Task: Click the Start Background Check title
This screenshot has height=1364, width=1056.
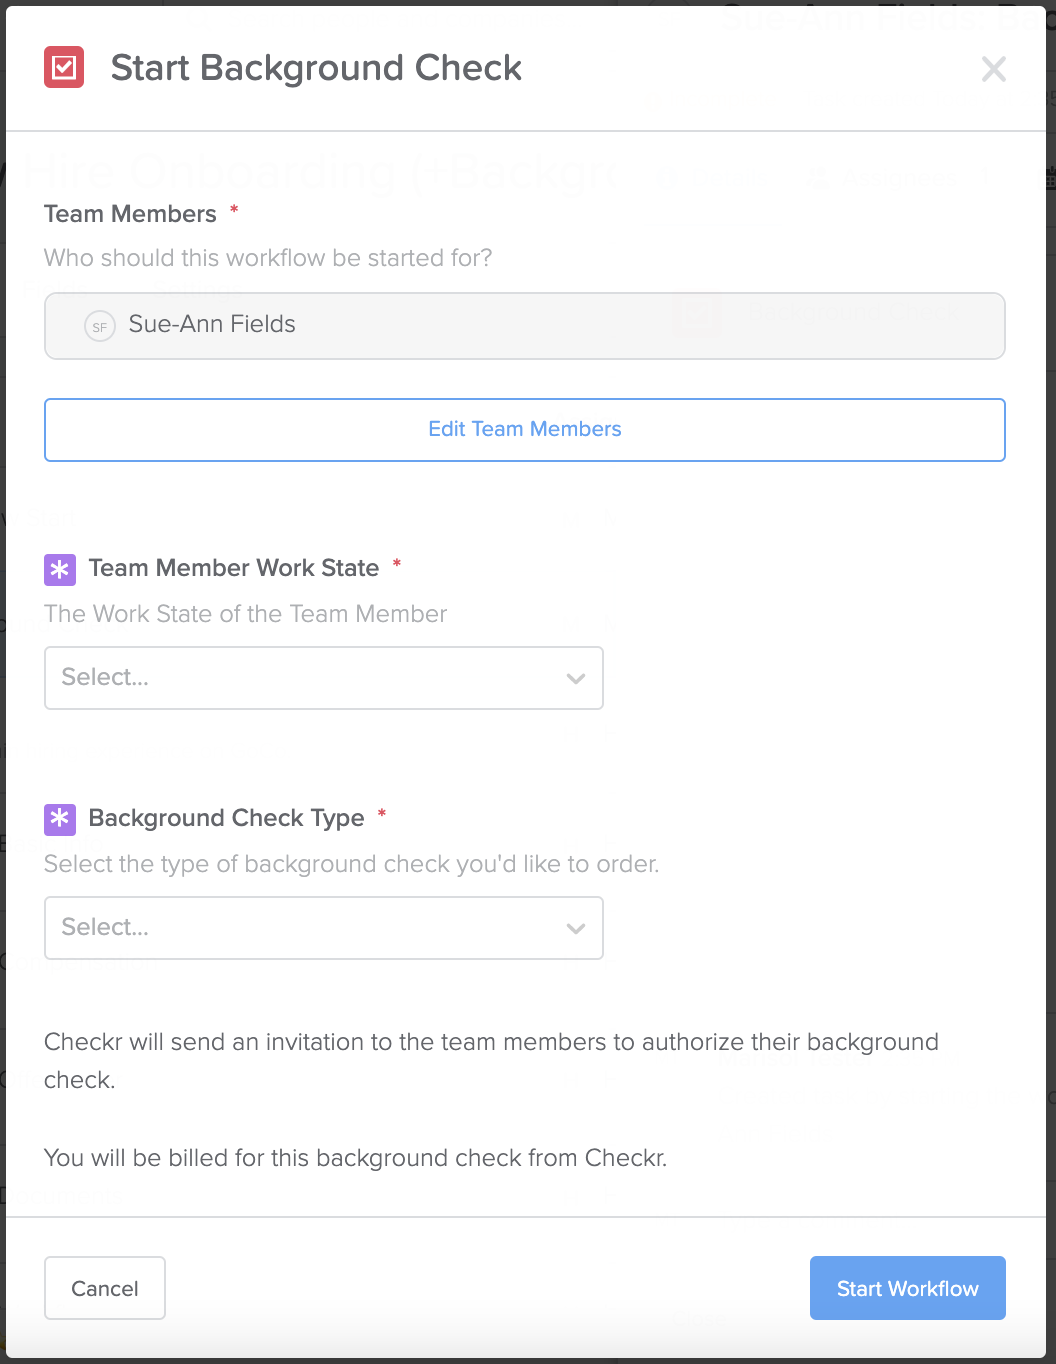Action: [316, 68]
